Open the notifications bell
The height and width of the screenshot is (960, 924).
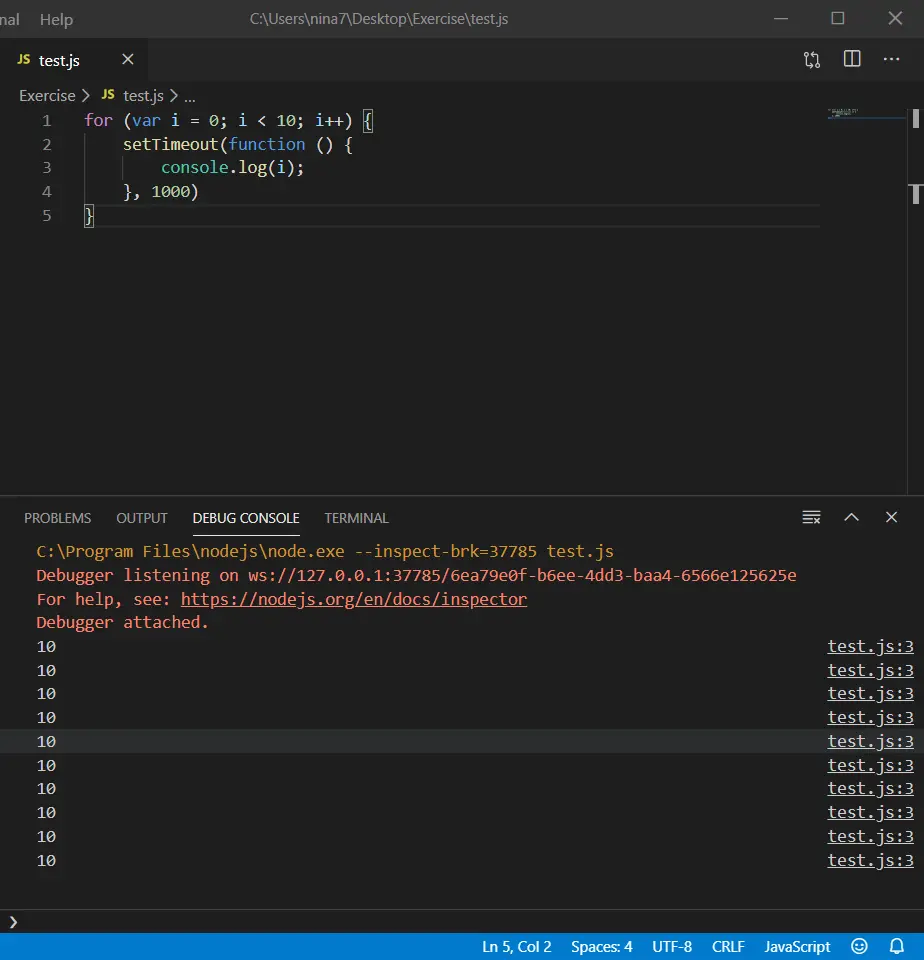[x=897, y=946]
